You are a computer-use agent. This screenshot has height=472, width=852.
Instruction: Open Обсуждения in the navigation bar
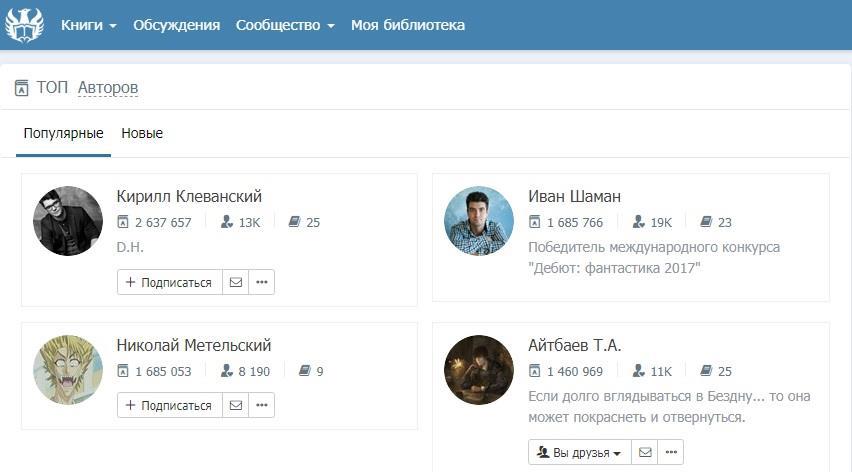tap(176, 25)
